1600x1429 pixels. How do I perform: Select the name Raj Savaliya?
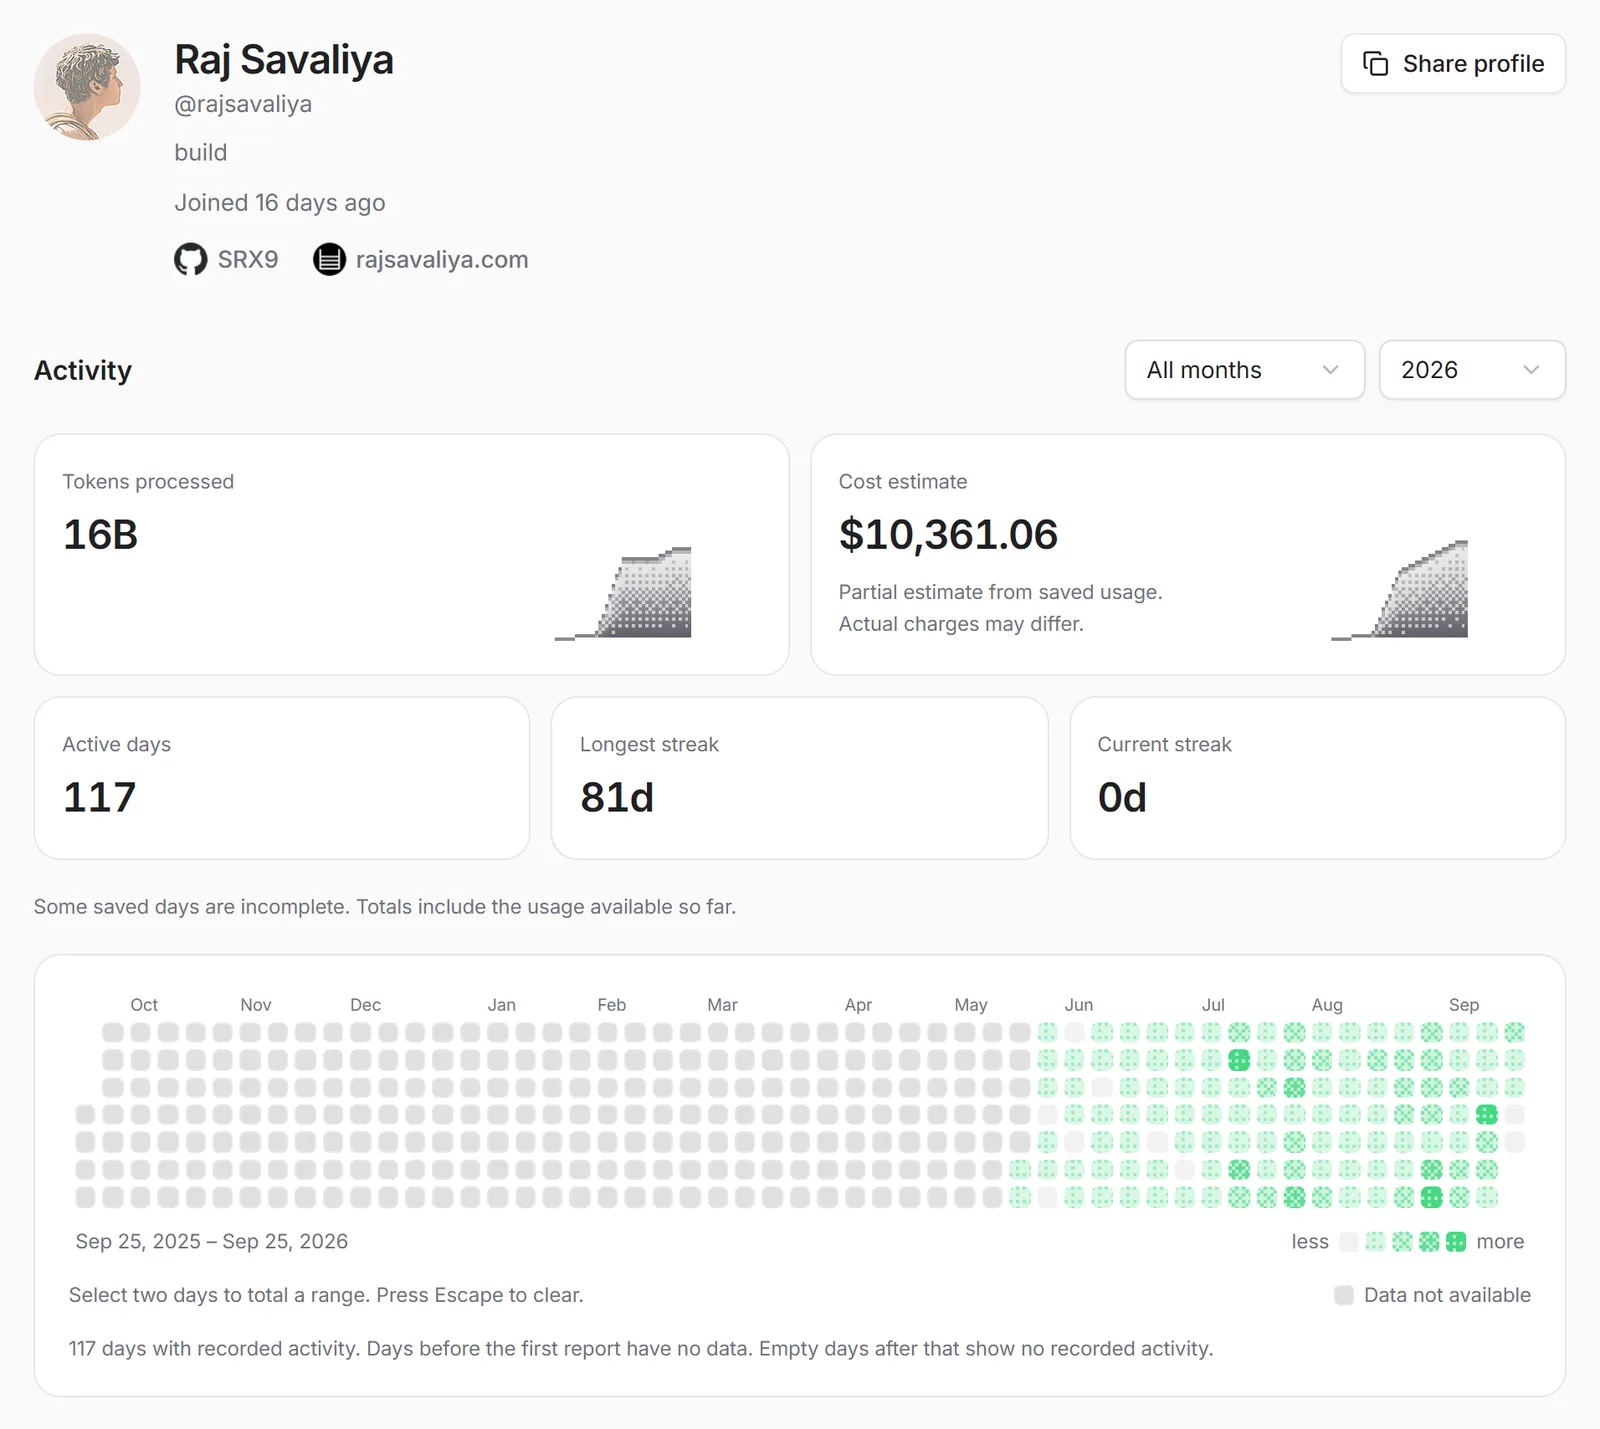[284, 60]
